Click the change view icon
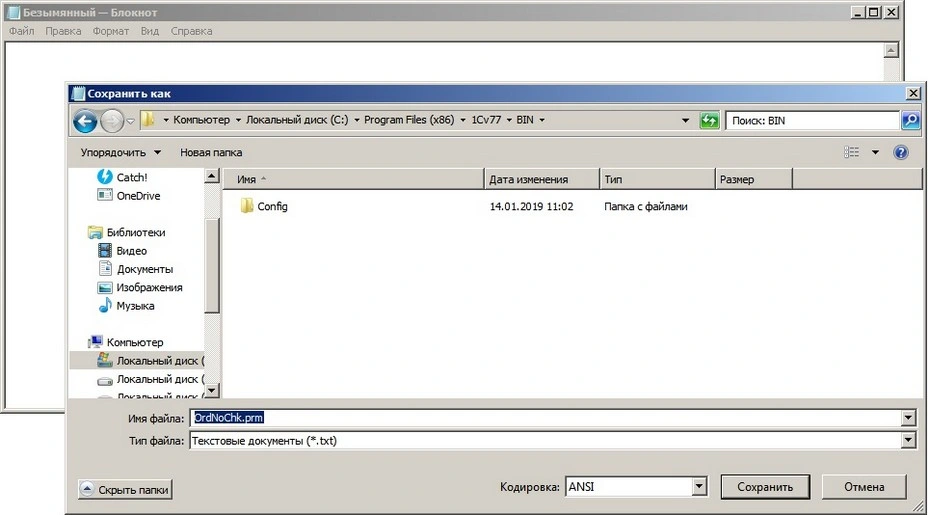Screen dimensions: 928x515 852,153
